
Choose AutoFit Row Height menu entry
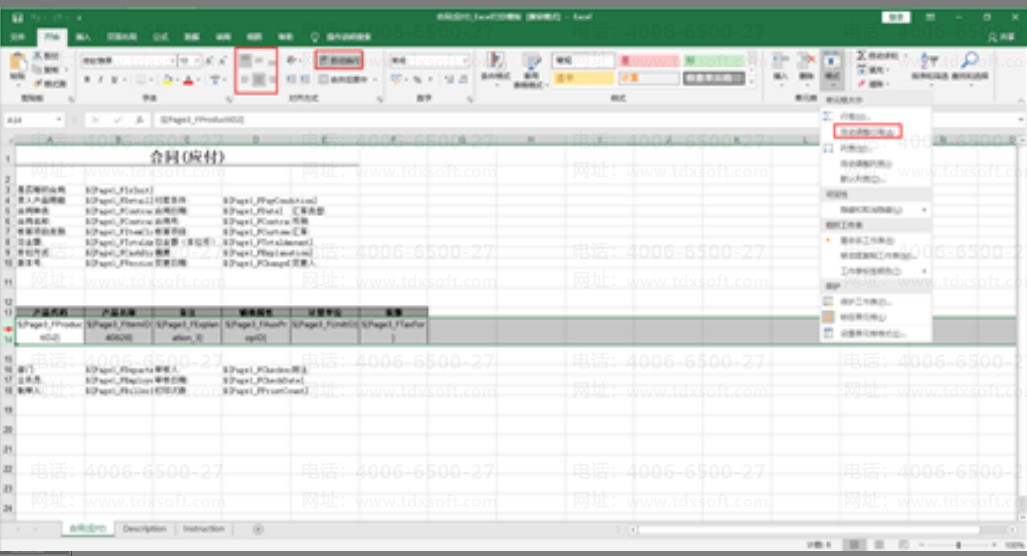(x=867, y=132)
